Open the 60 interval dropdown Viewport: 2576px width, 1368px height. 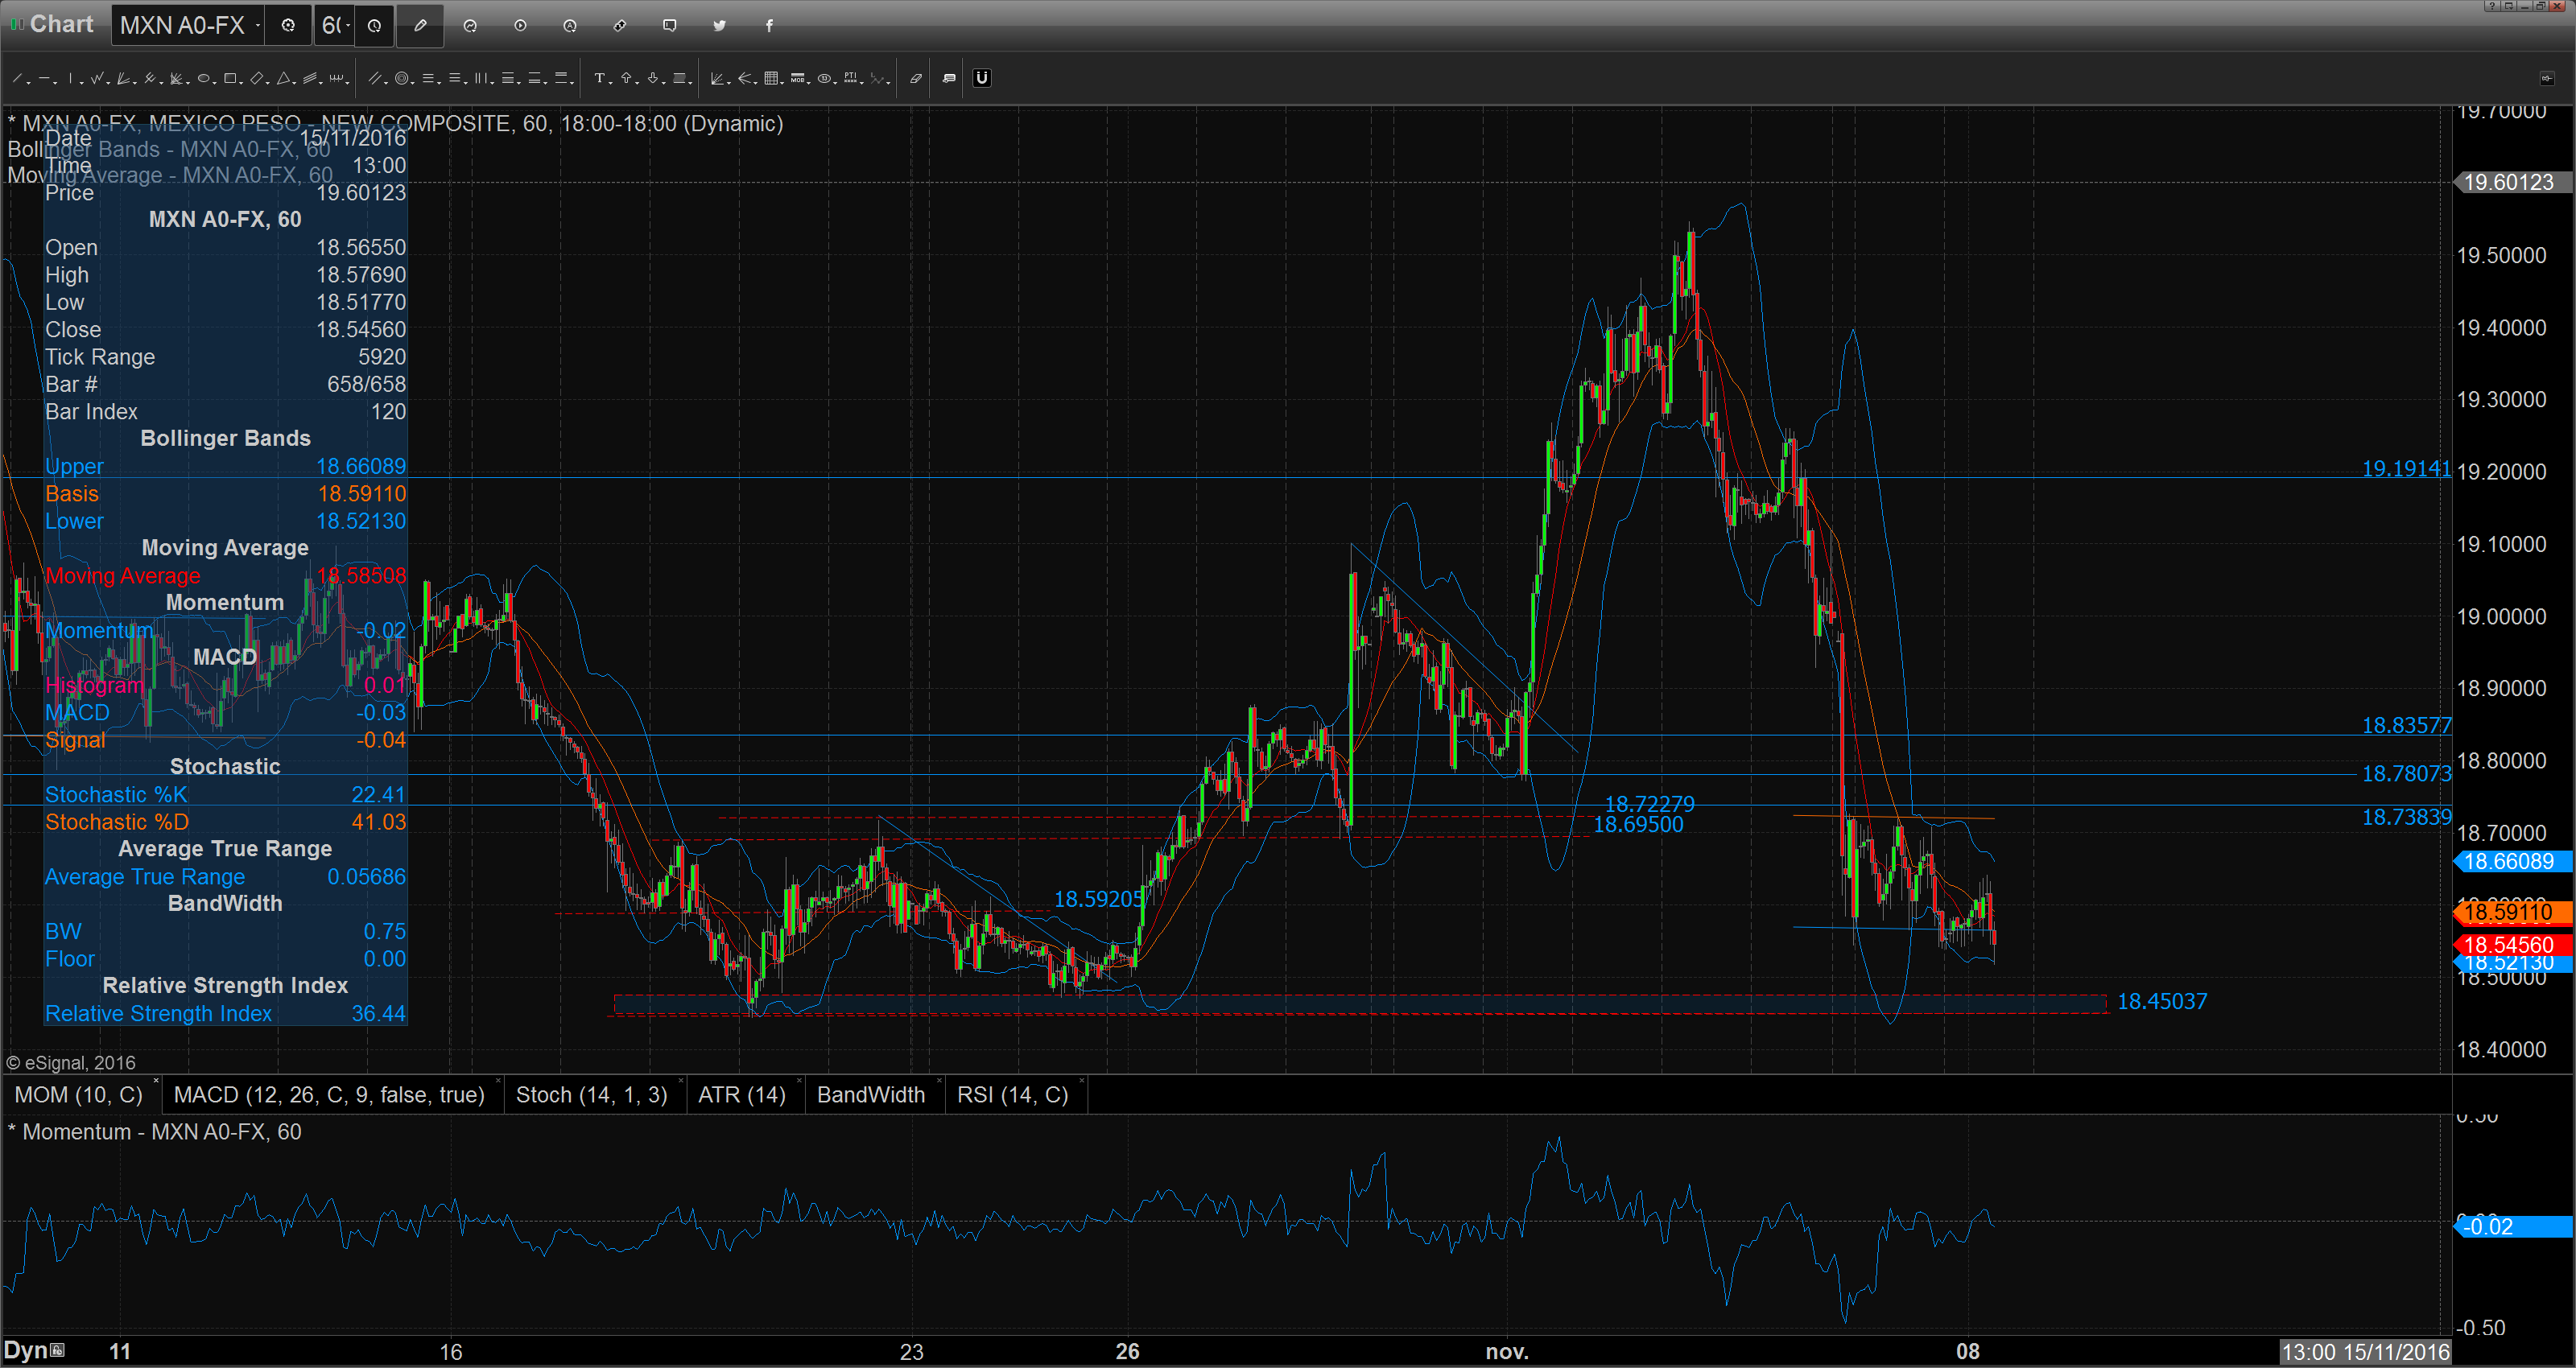(x=347, y=25)
